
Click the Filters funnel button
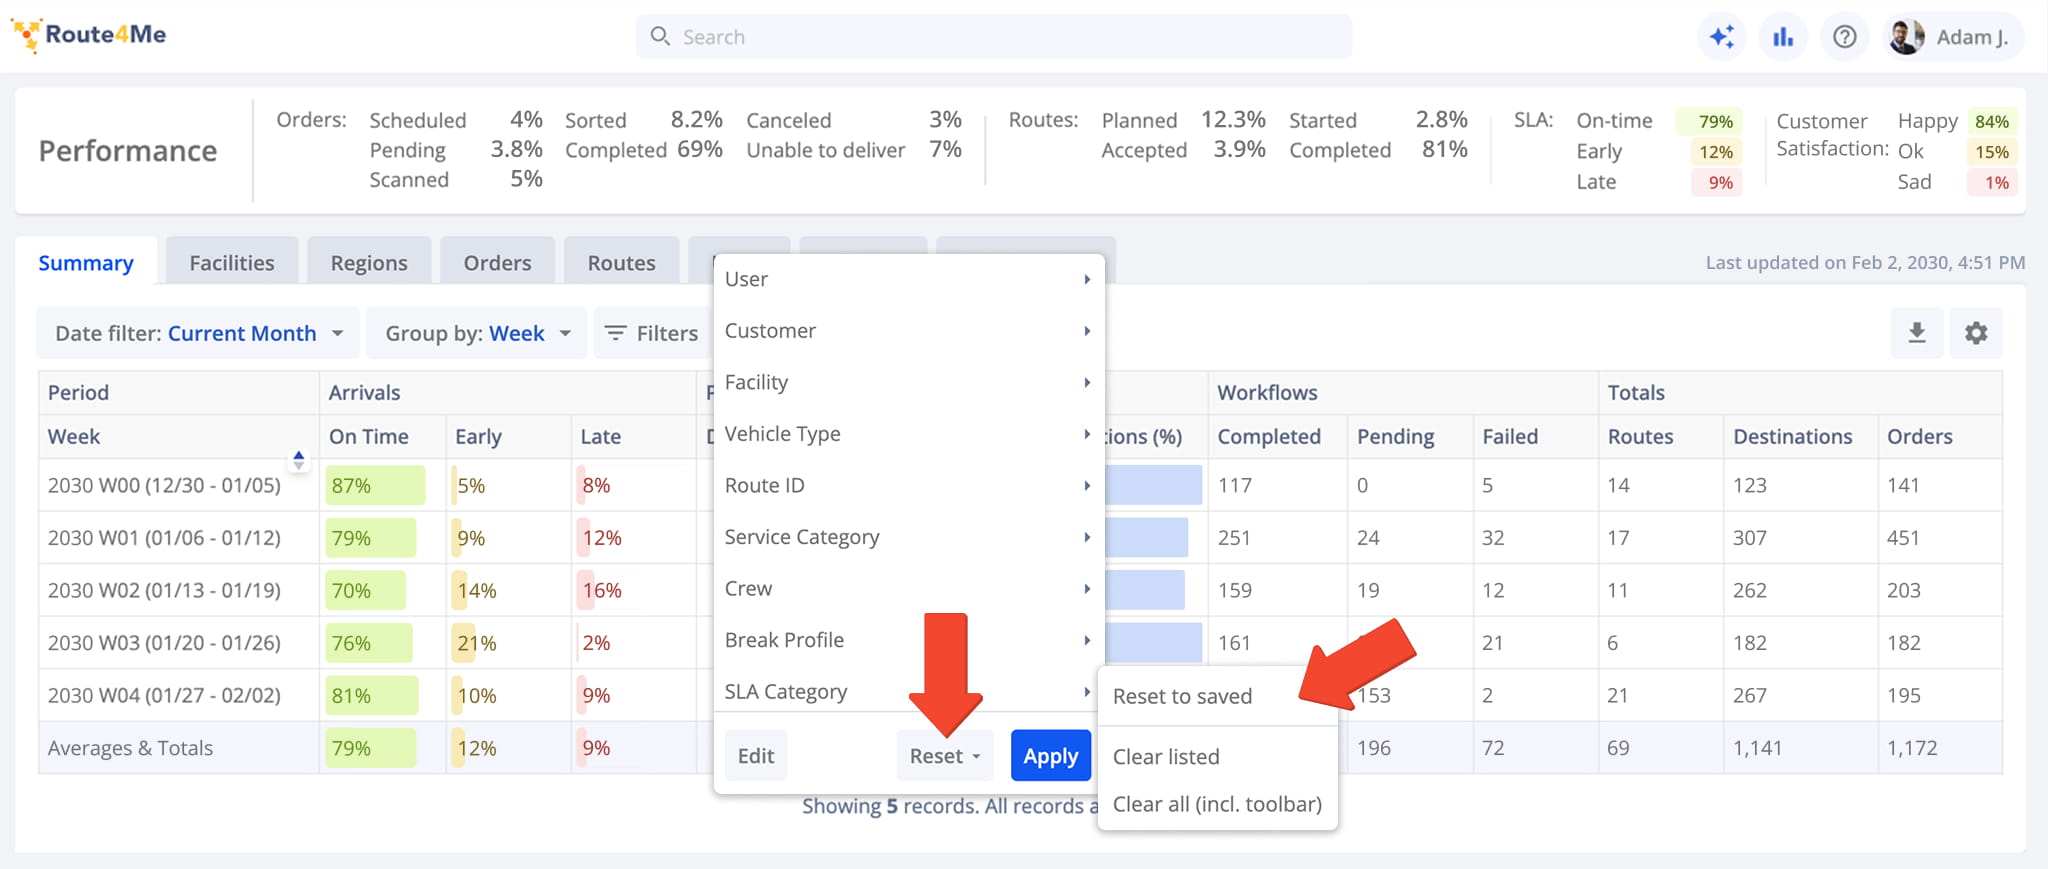click(652, 333)
